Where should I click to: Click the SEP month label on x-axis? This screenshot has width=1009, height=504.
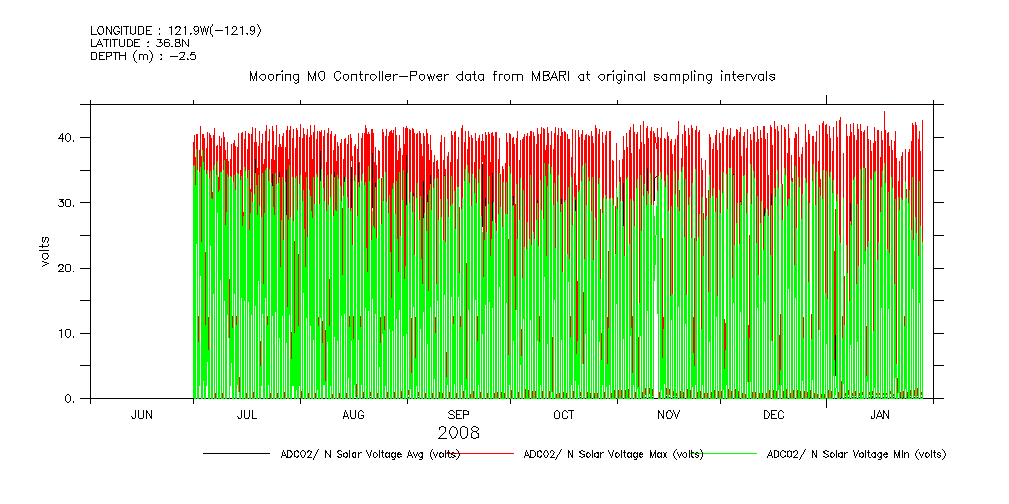pyautogui.click(x=458, y=414)
